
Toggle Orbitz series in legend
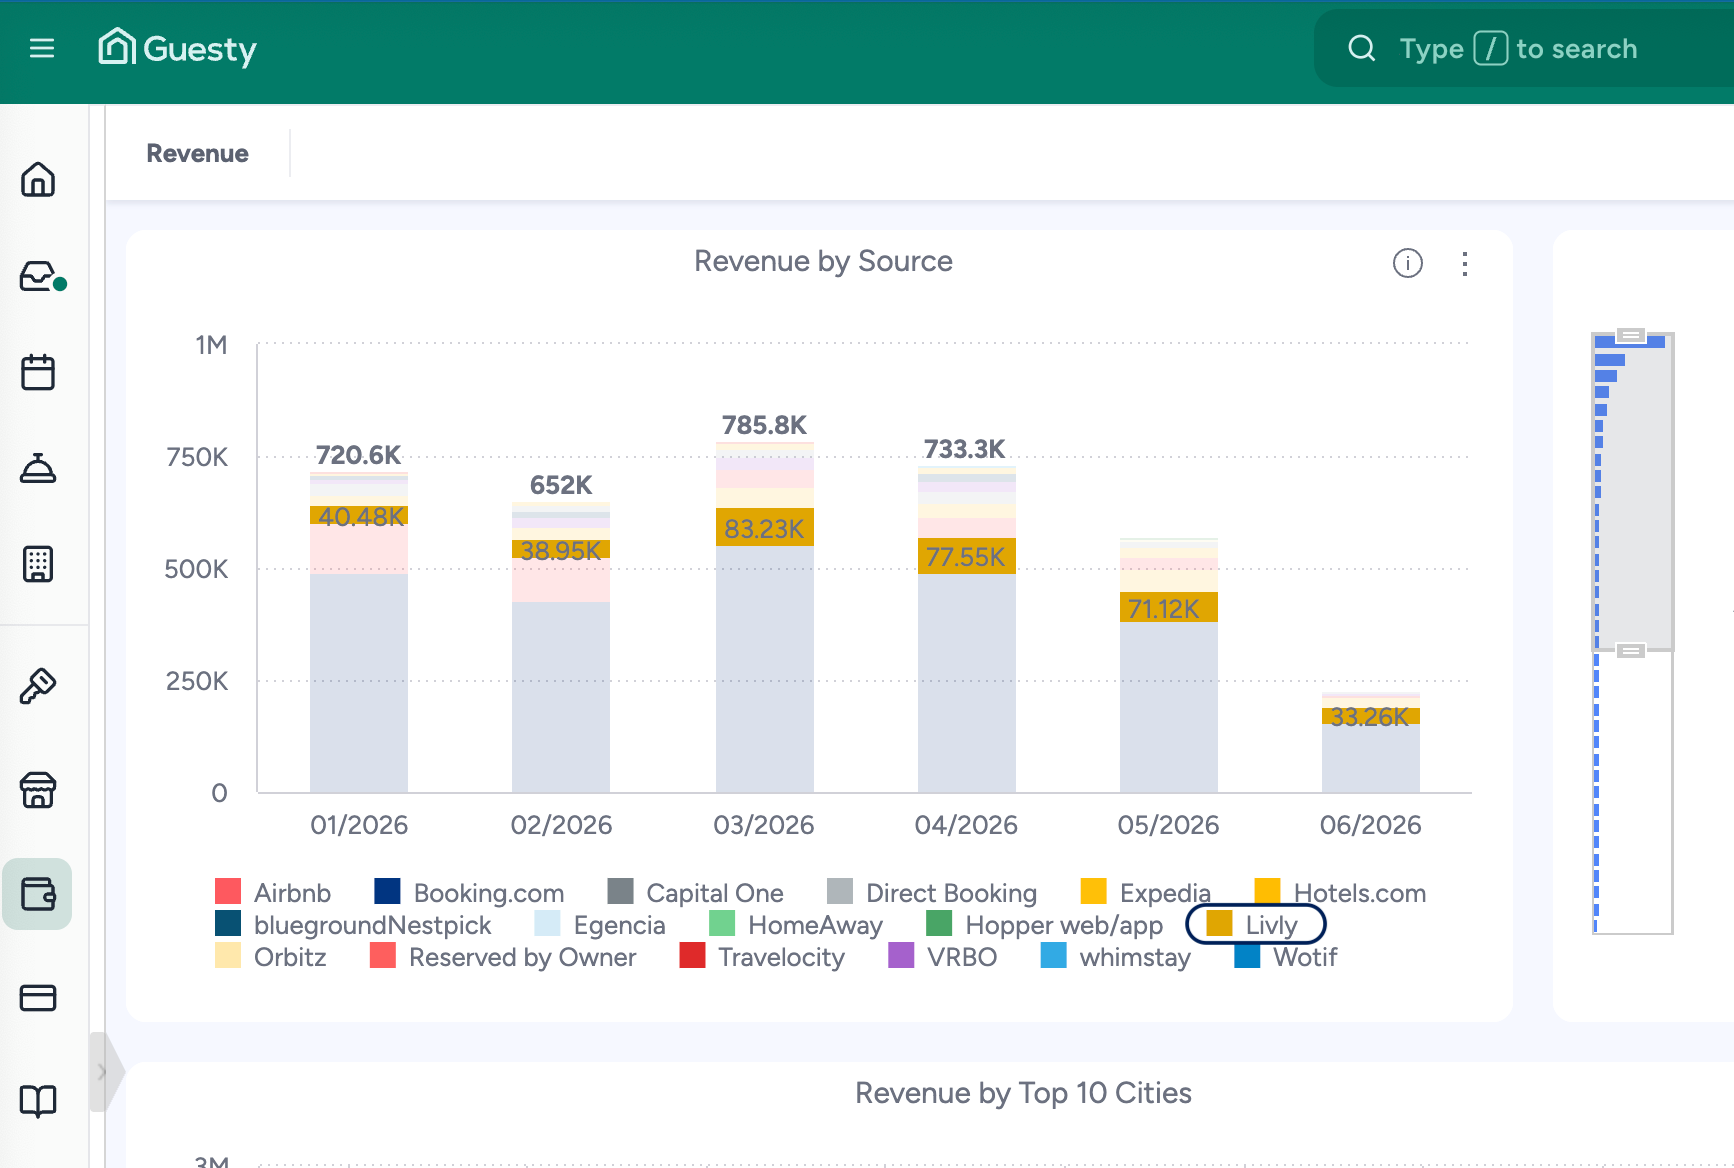tap(271, 956)
